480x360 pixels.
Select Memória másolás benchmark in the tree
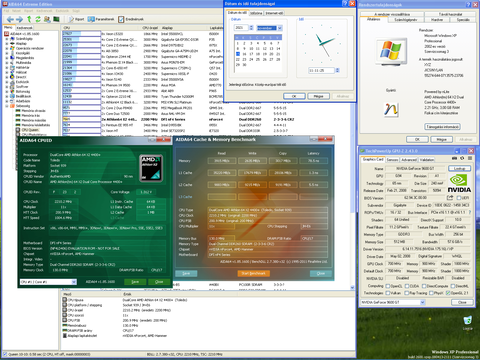(31, 120)
